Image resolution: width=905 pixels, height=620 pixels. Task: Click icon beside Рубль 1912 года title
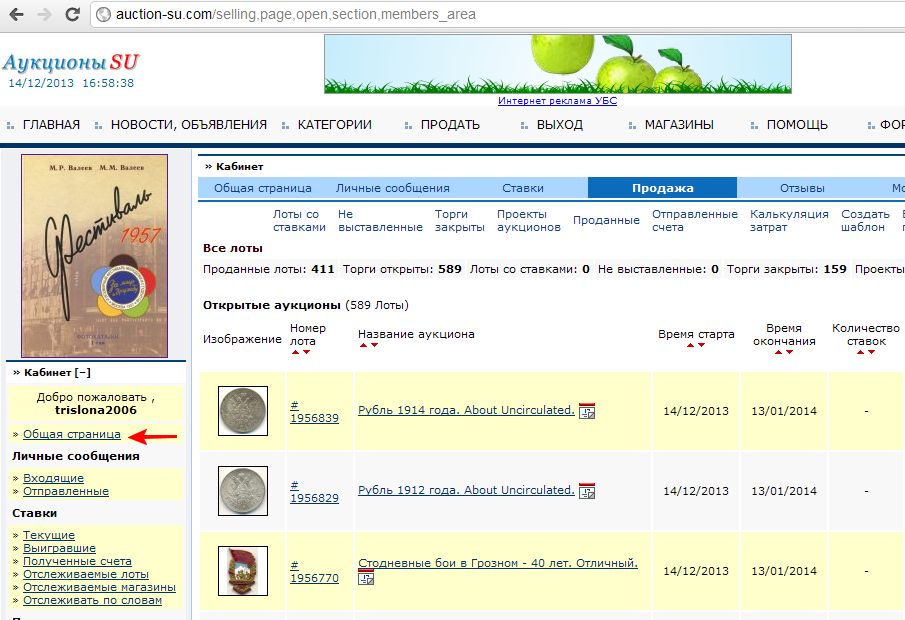(587, 490)
